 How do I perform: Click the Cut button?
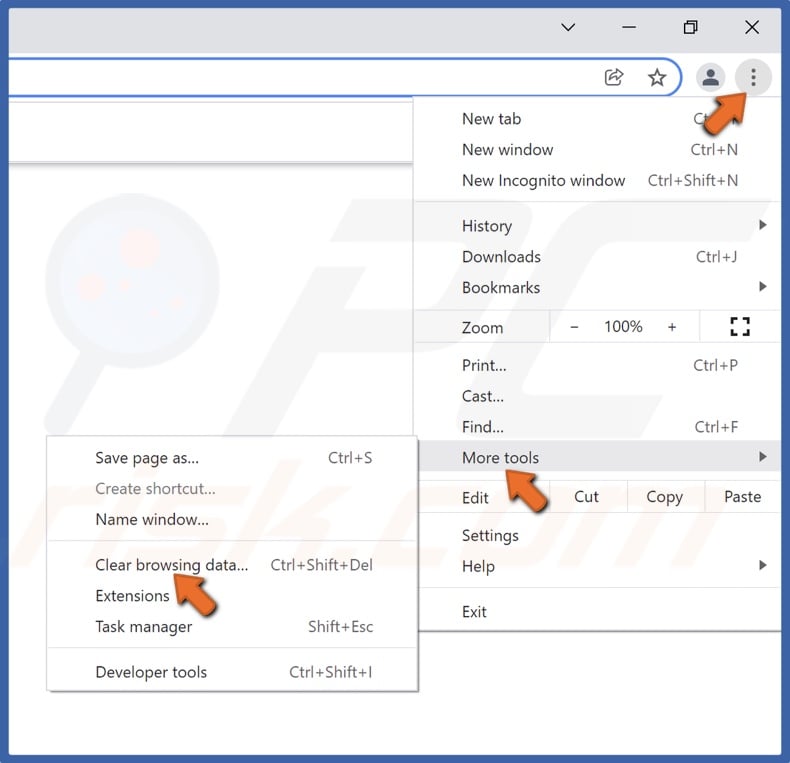point(587,497)
